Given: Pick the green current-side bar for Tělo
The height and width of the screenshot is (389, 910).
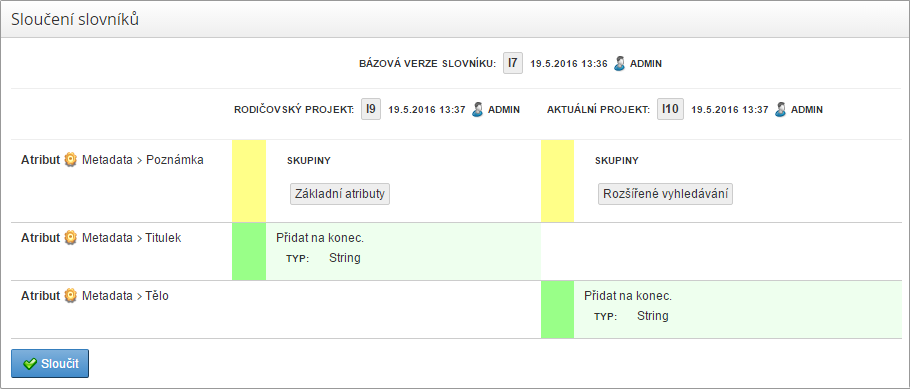Looking at the screenshot, I should [x=557, y=309].
